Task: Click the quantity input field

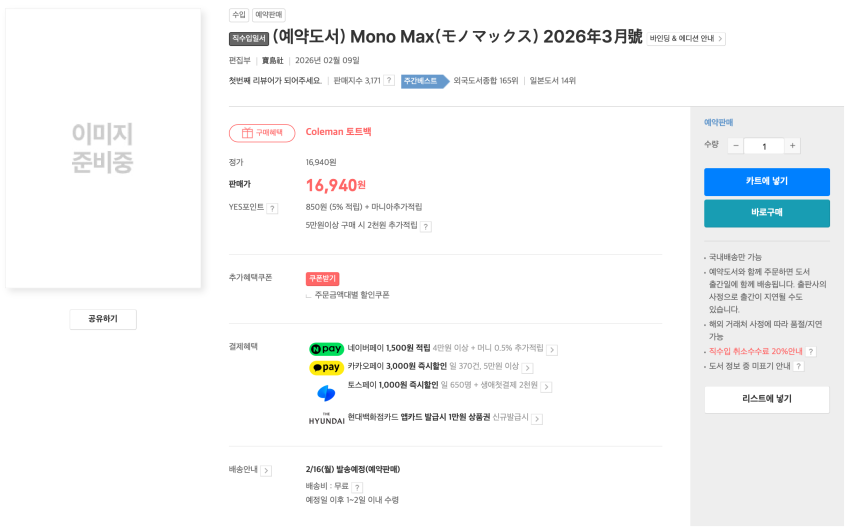Action: pos(764,146)
